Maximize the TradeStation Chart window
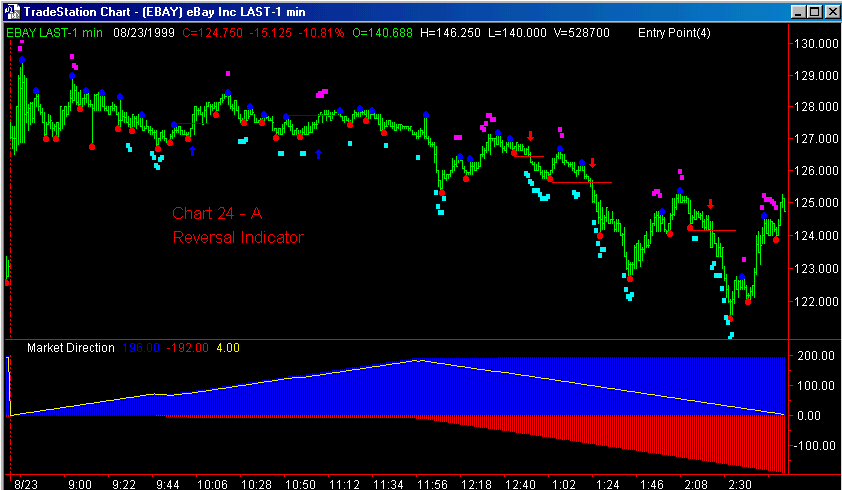The width and height of the screenshot is (842, 490). click(814, 11)
